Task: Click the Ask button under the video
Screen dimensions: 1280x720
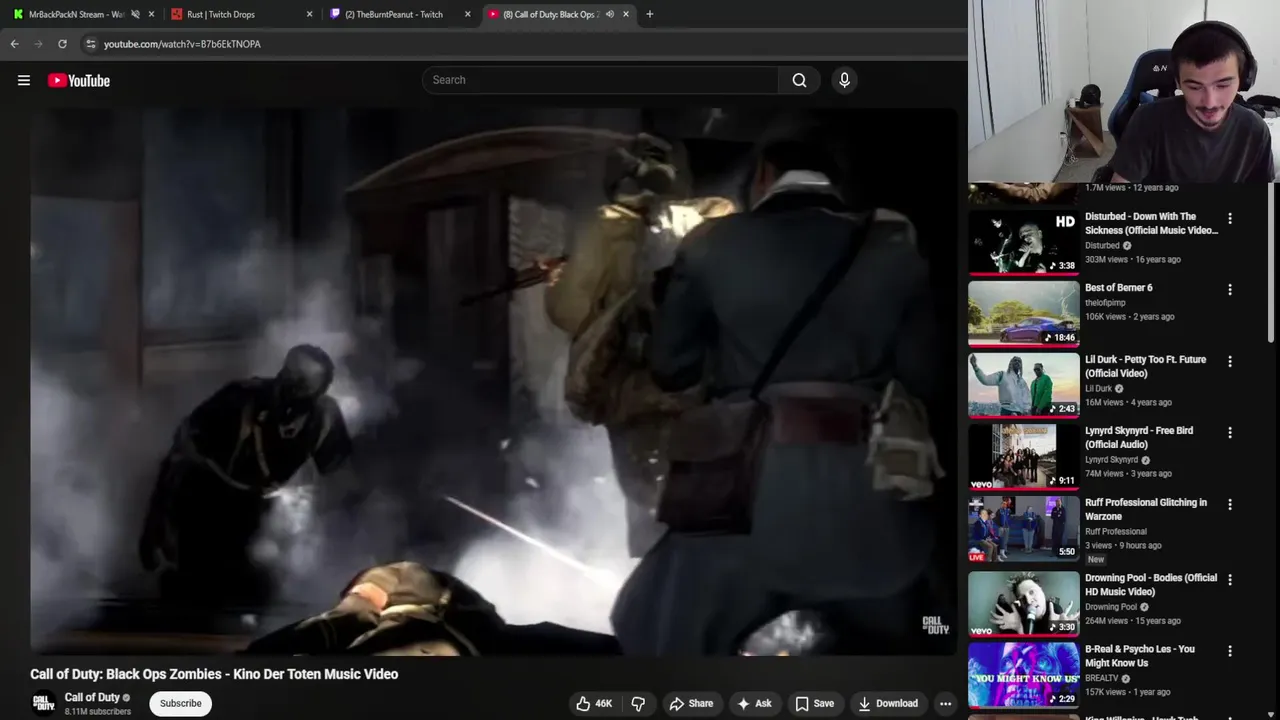Action: pos(754,704)
